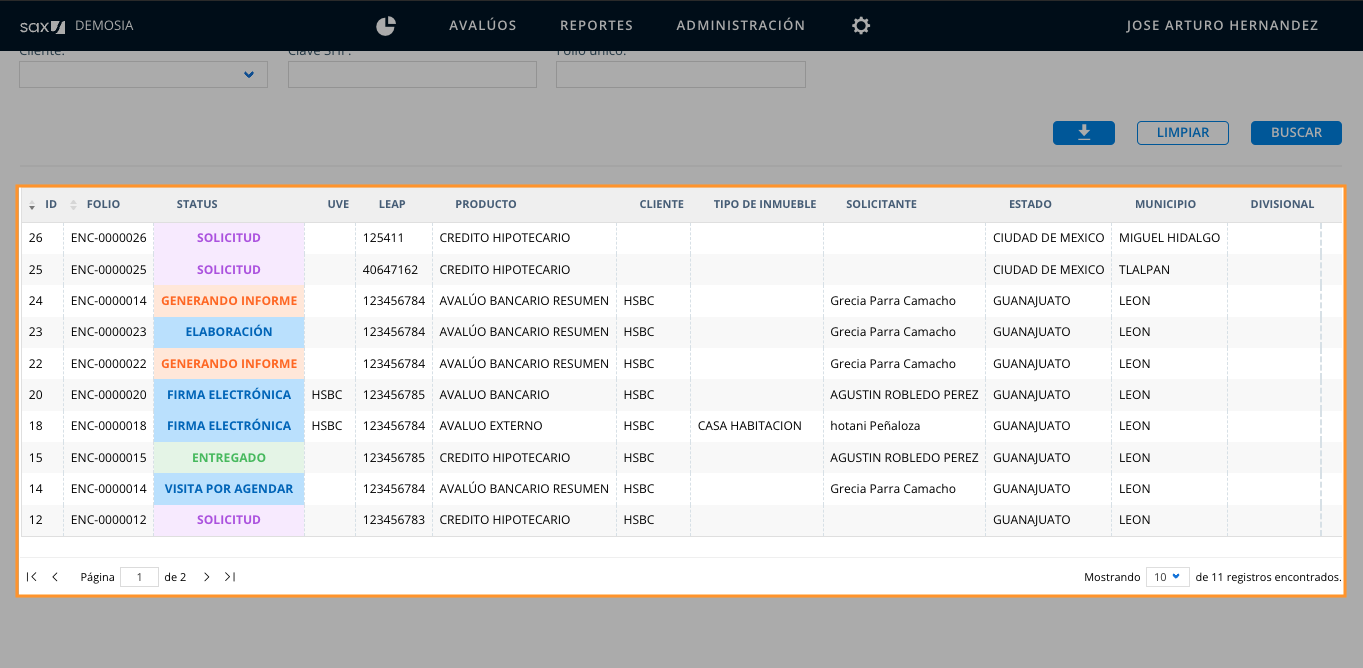Click the ESTADO column header
This screenshot has height=668, width=1363.
pyautogui.click(x=1030, y=204)
